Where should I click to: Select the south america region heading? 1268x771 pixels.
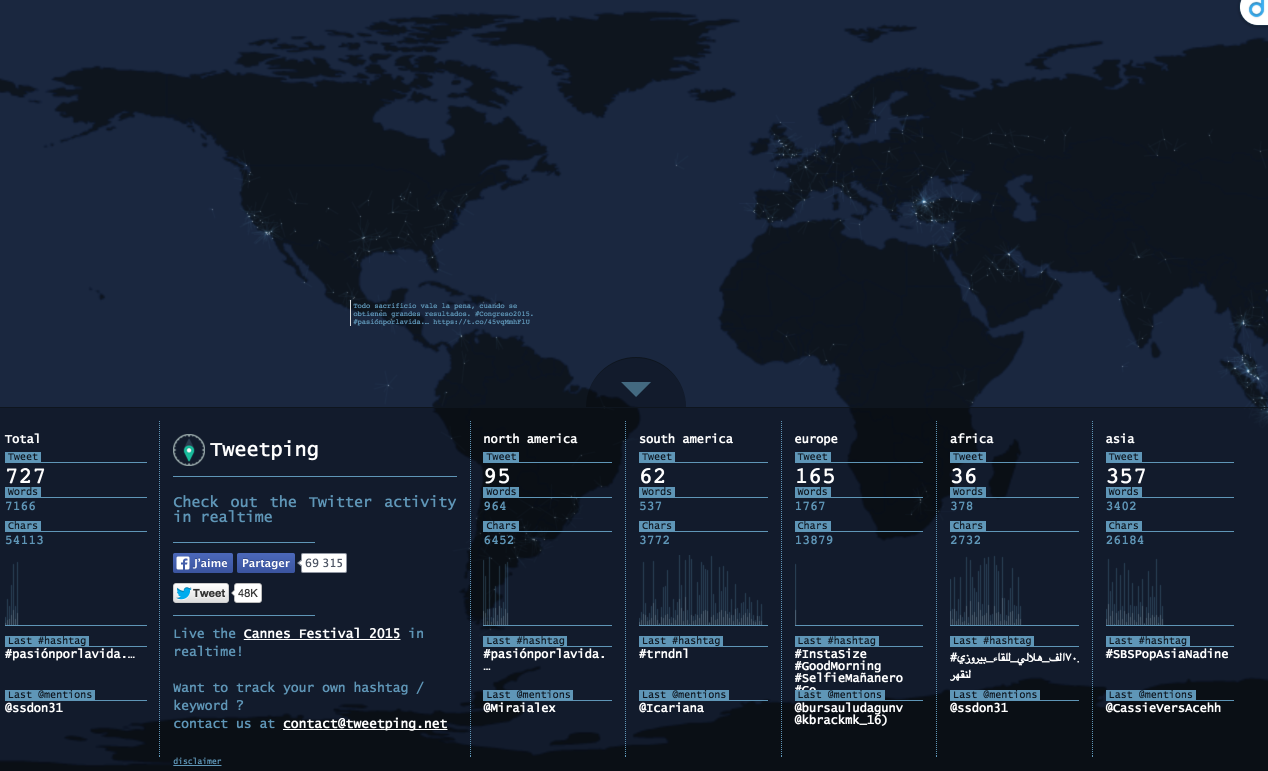click(x=686, y=439)
